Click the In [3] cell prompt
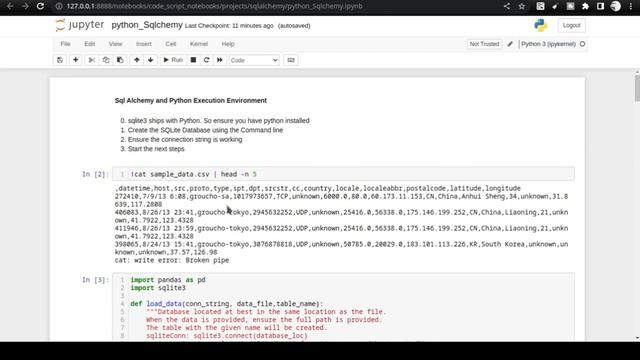The height and width of the screenshot is (360, 640). click(x=96, y=280)
